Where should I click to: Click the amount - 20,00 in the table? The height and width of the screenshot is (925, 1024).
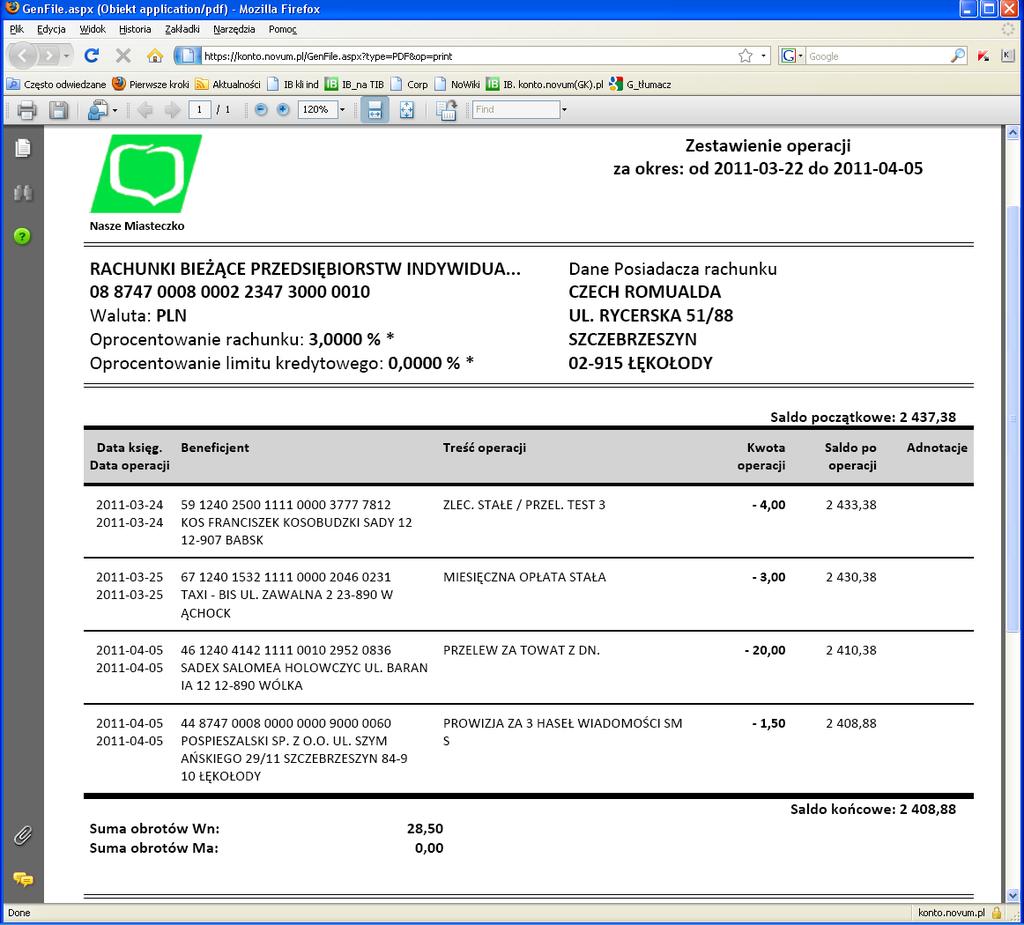click(765, 651)
